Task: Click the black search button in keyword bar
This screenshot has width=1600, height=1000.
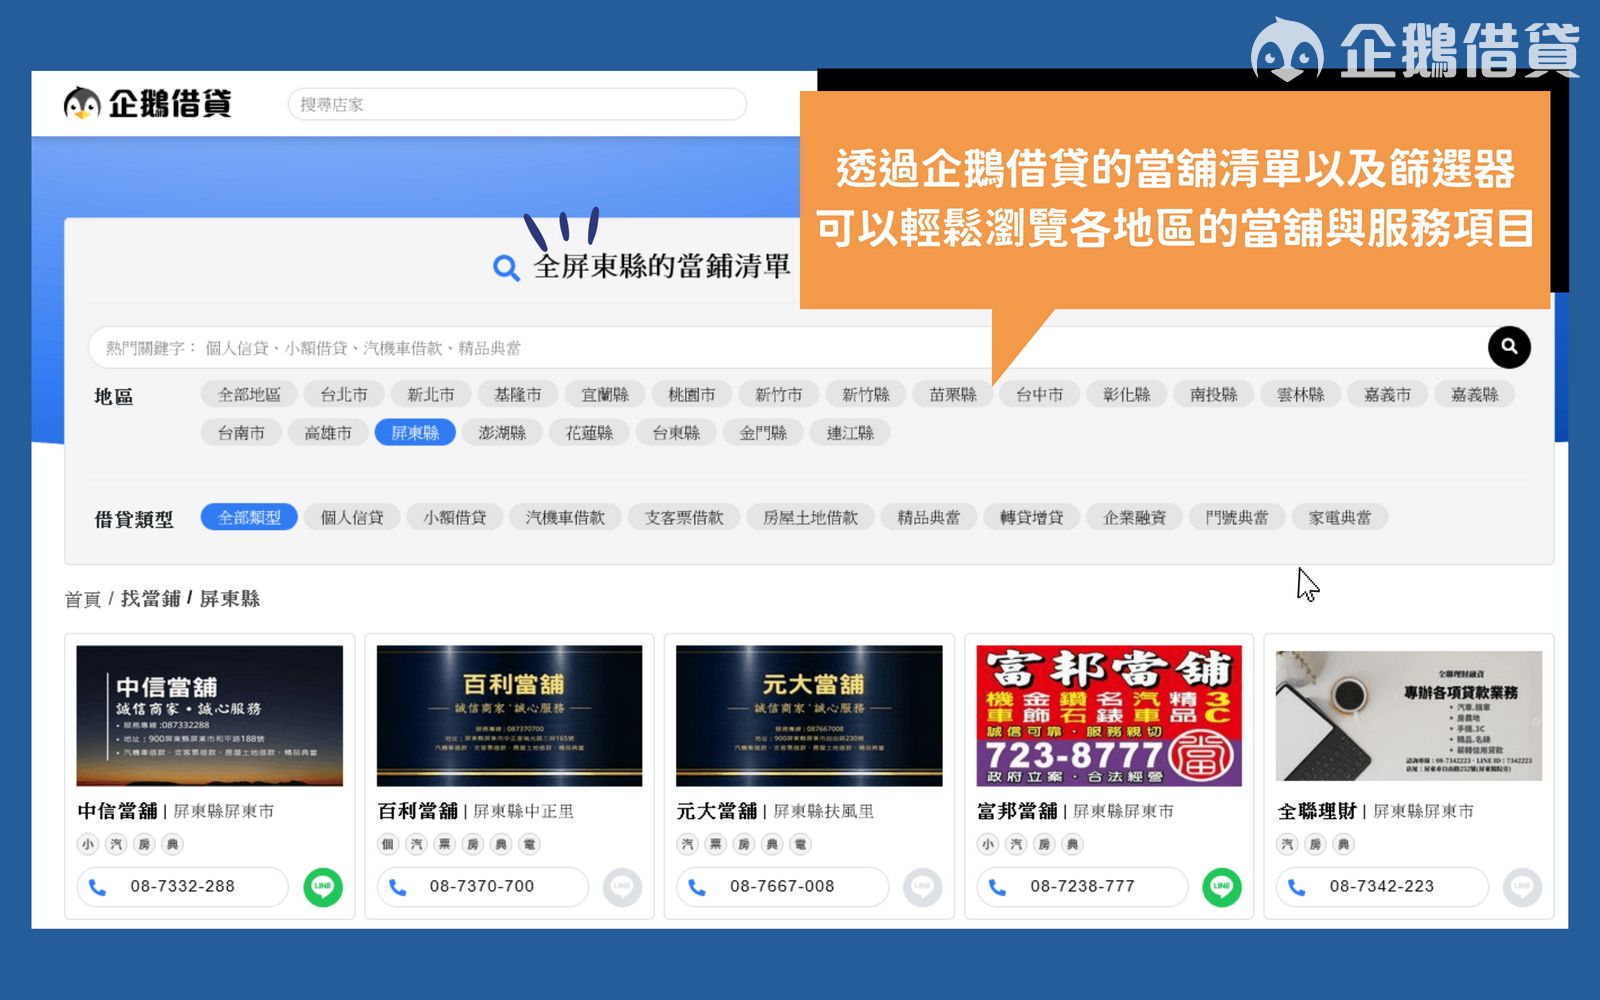Action: point(1509,347)
